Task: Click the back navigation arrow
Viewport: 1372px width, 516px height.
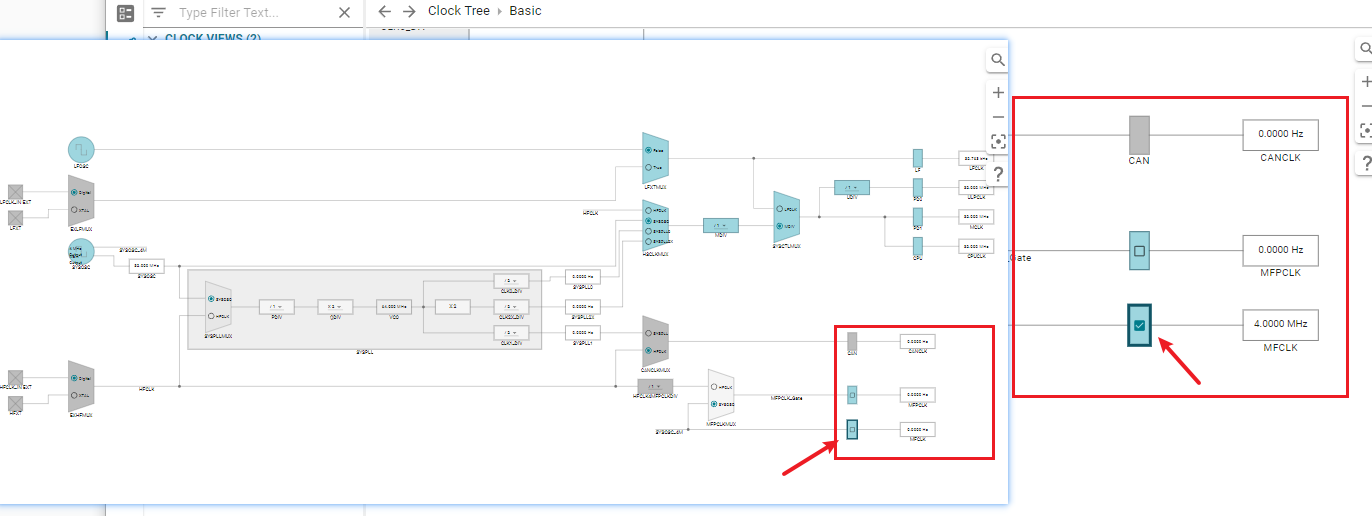Action: [x=384, y=11]
